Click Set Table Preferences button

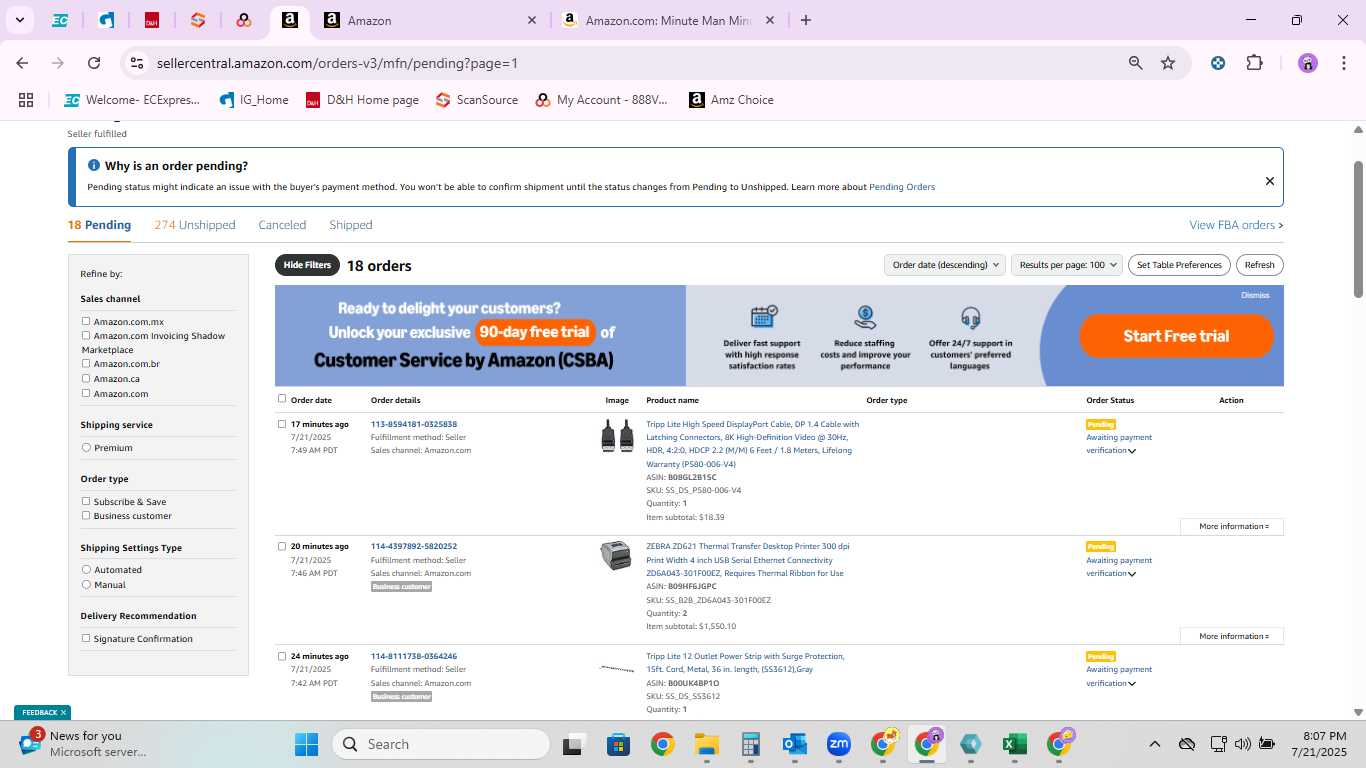point(1179,265)
